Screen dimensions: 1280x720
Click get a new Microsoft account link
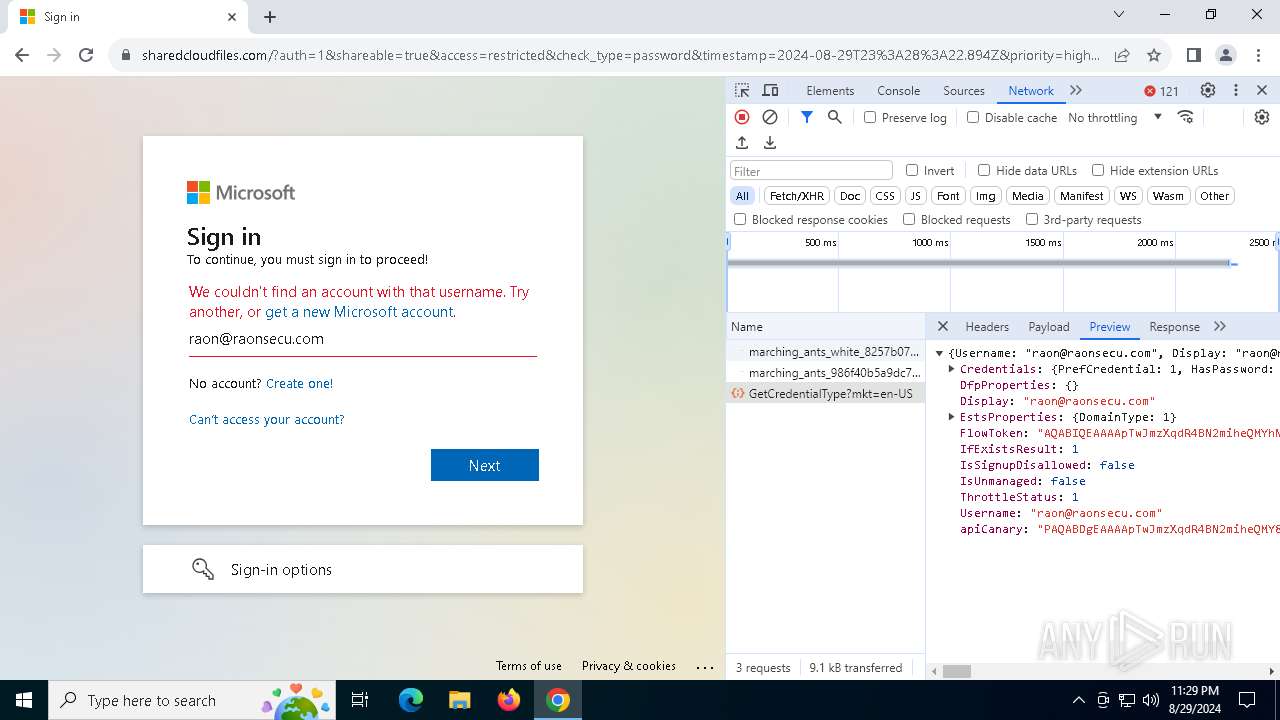(360, 312)
